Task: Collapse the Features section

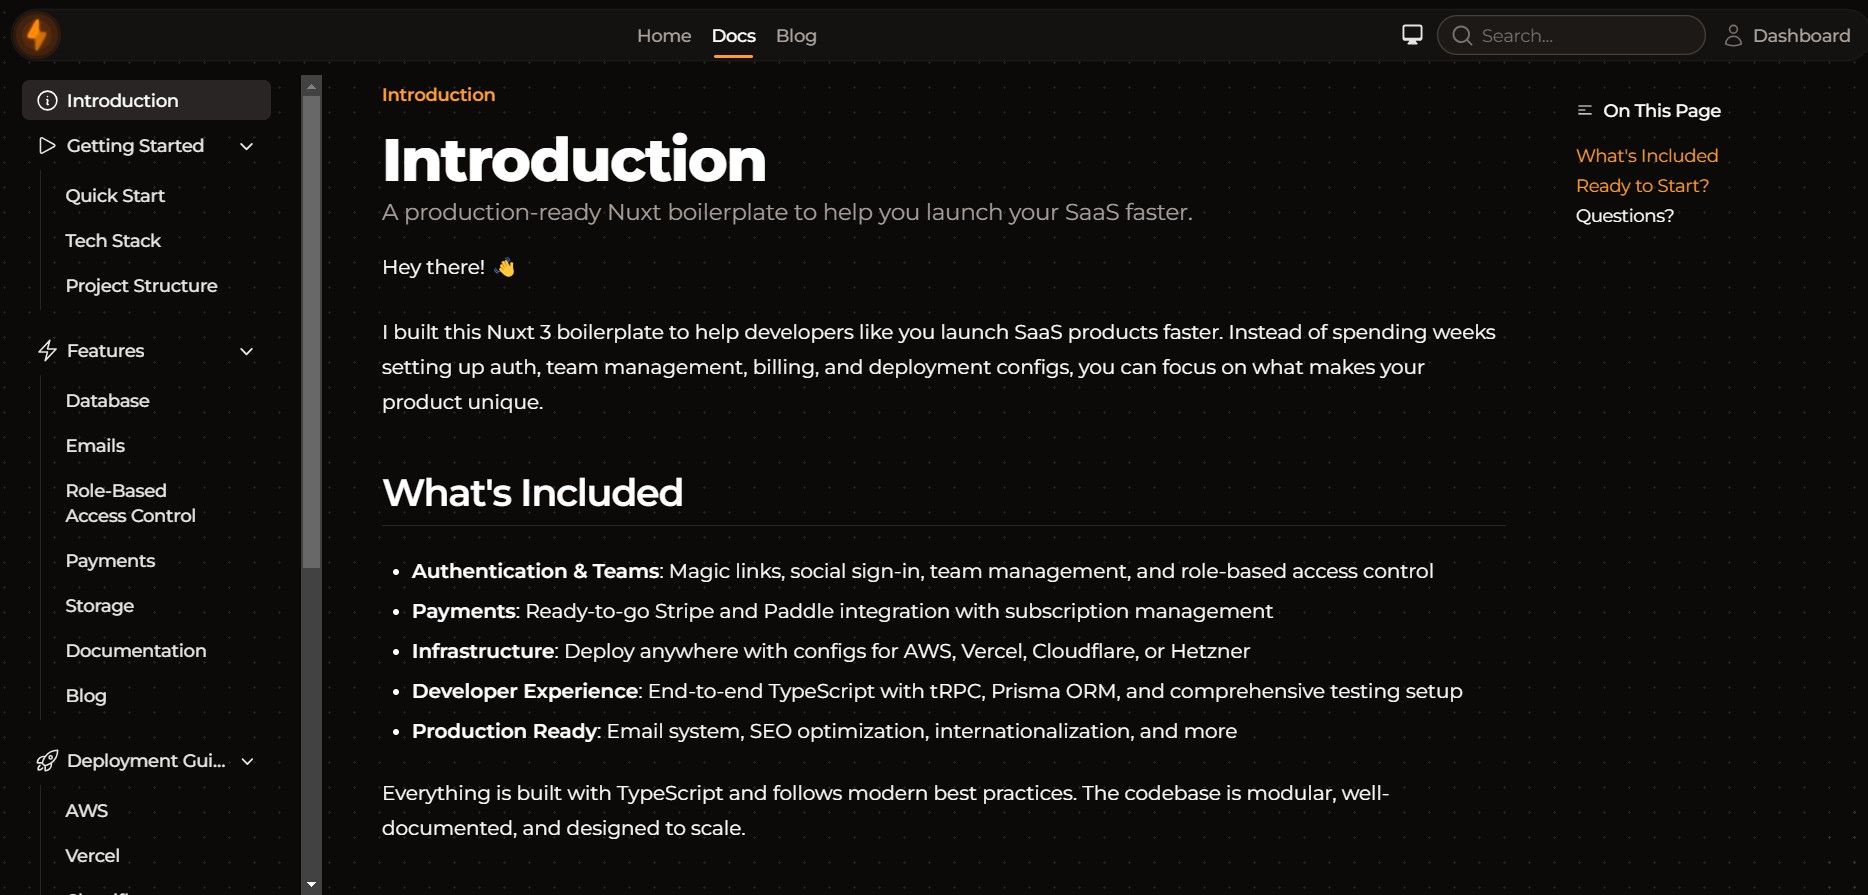Action: [x=247, y=351]
